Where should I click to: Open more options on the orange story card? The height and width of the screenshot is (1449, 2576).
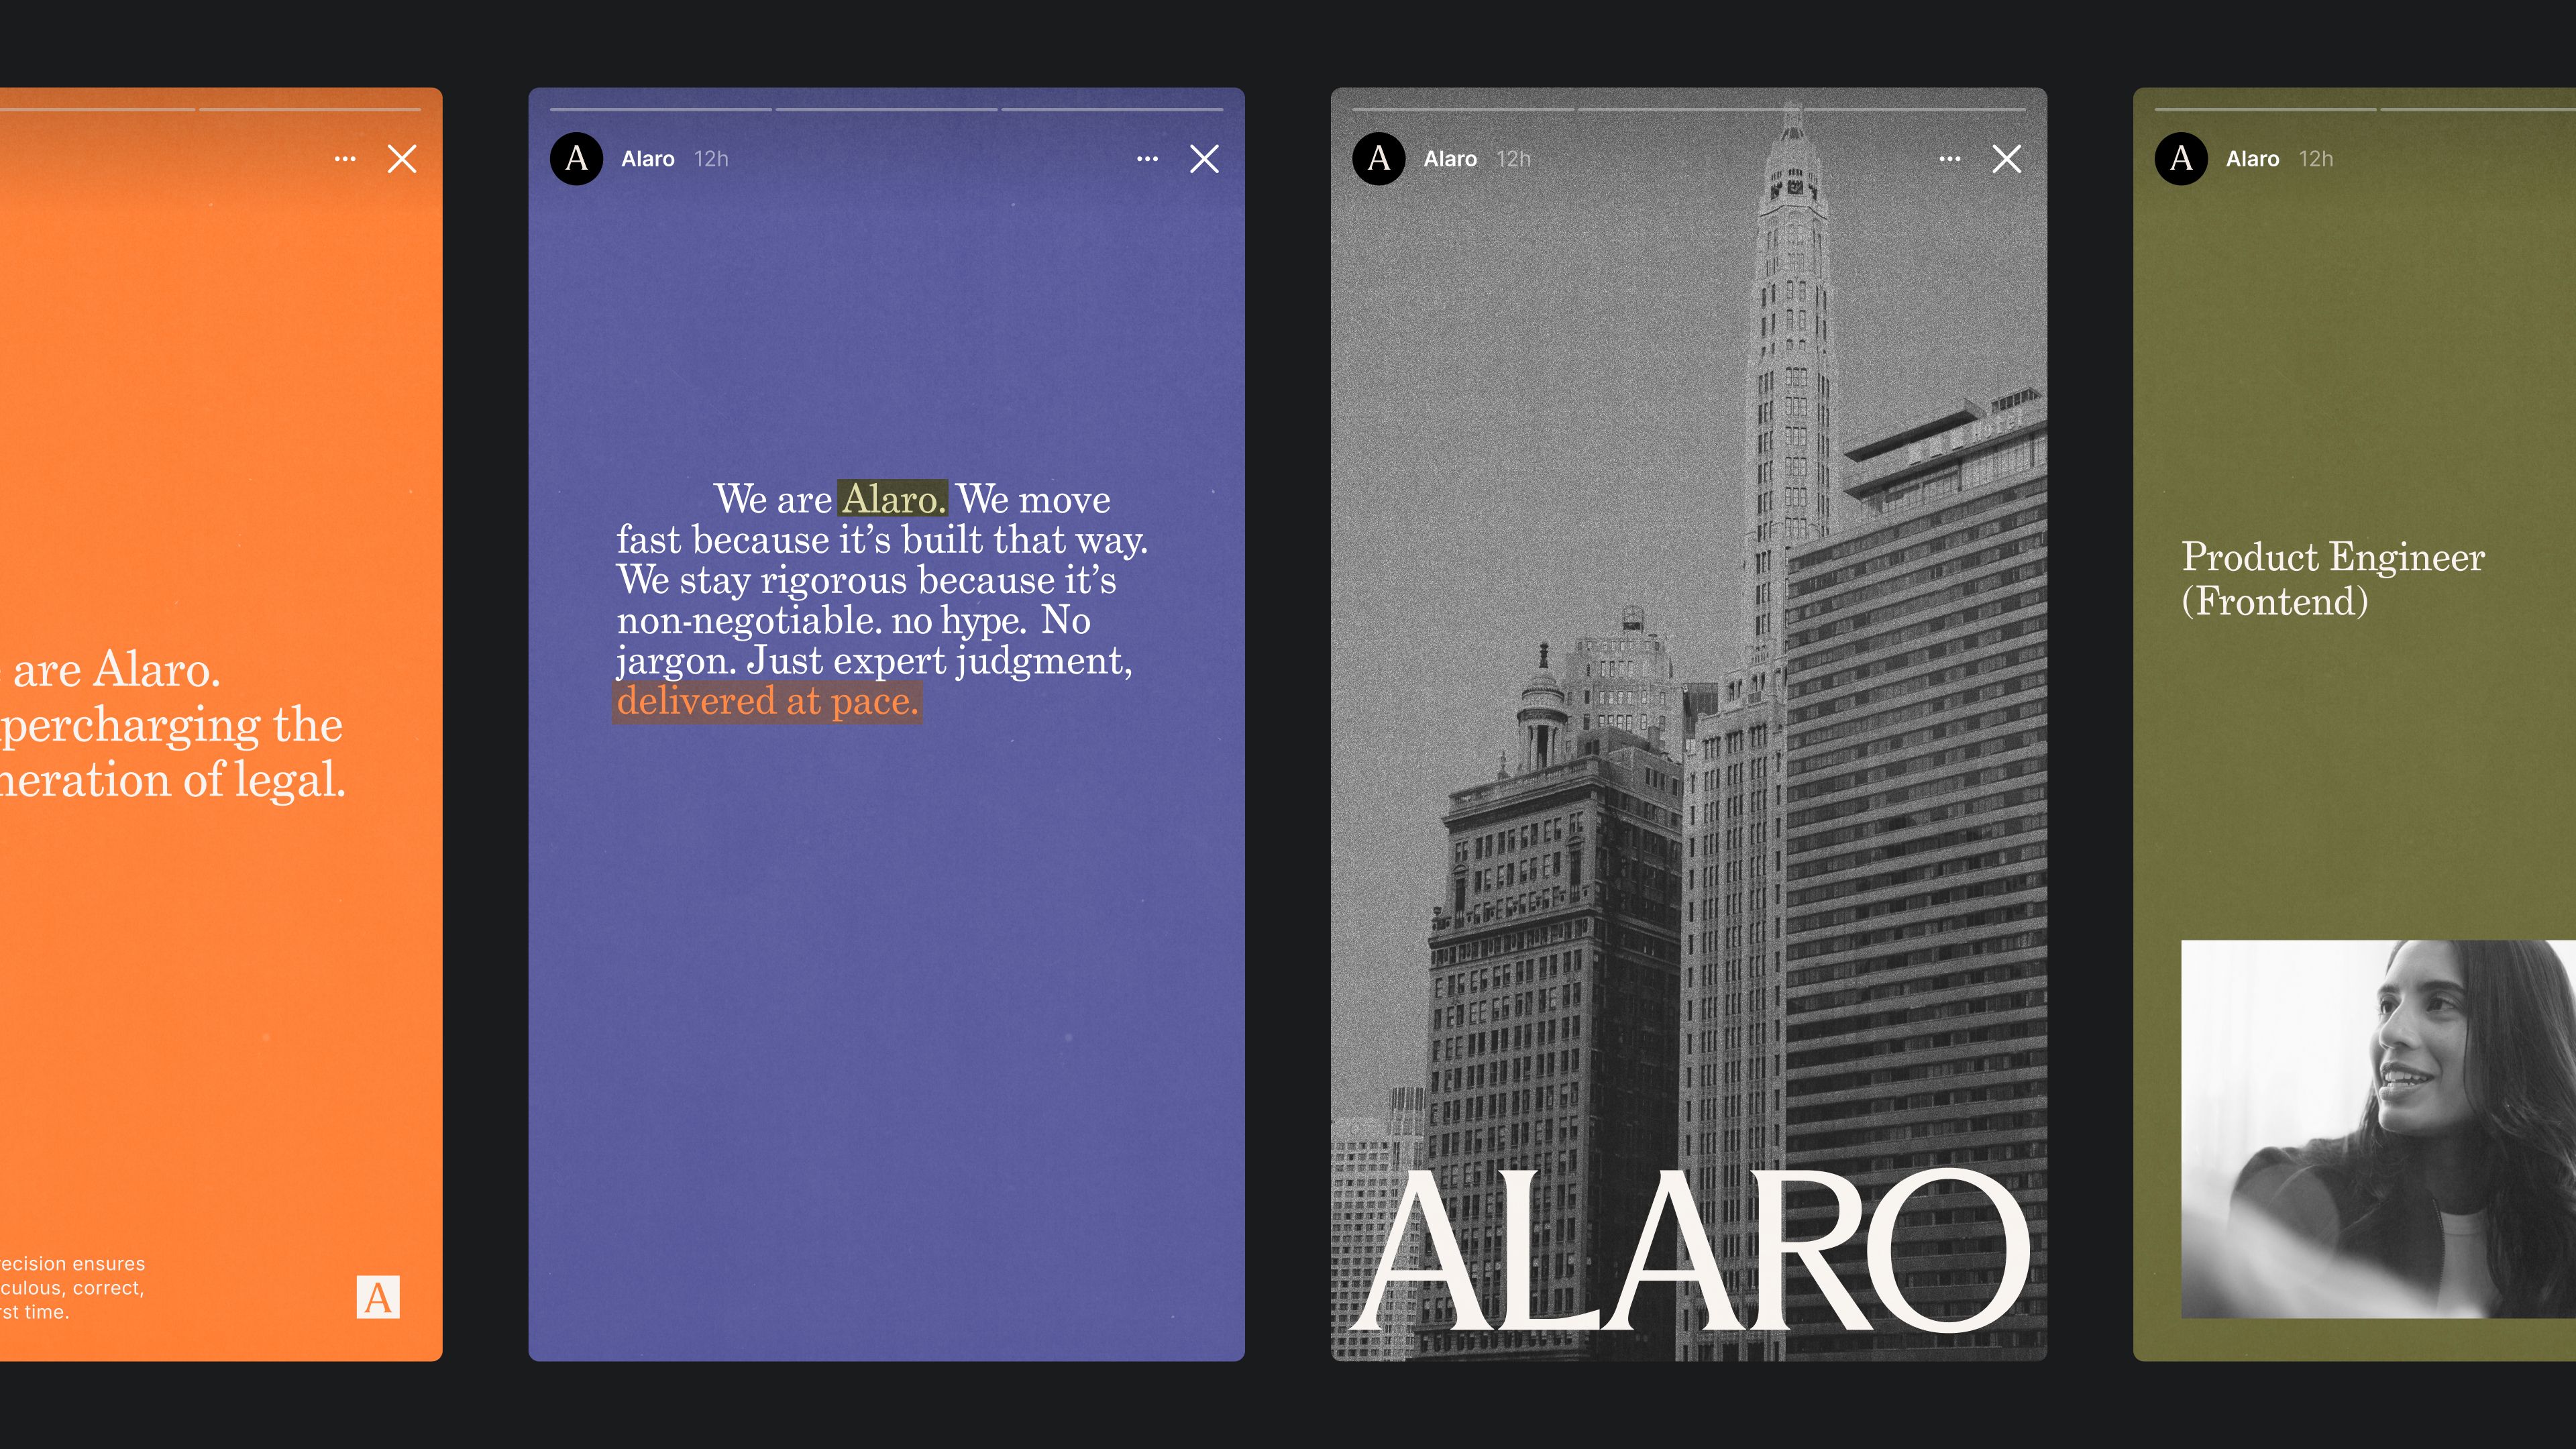pyautogui.click(x=345, y=159)
